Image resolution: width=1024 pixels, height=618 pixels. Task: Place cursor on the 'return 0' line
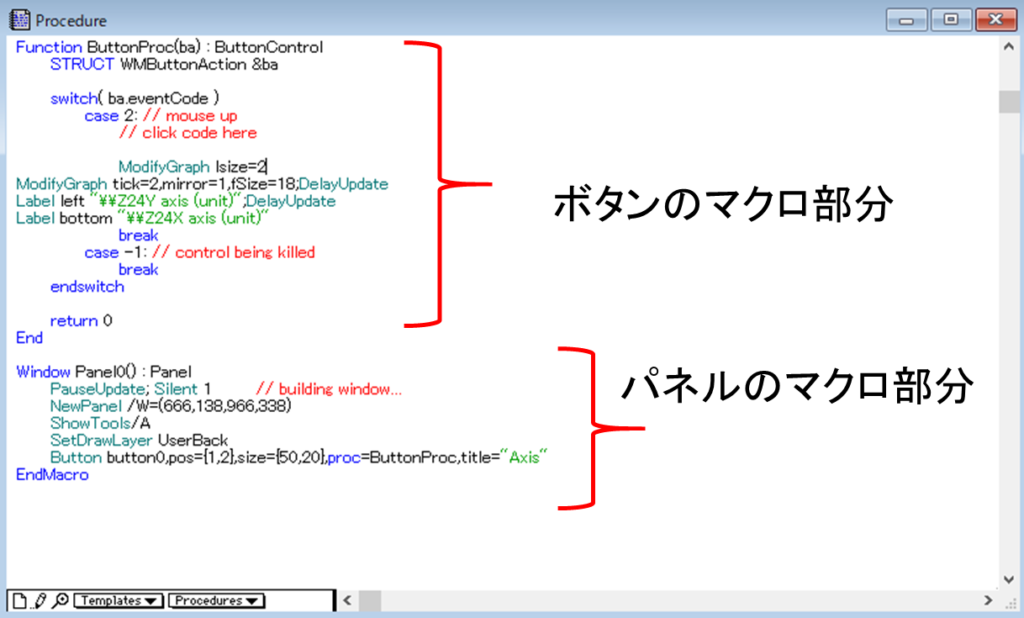click(81, 321)
